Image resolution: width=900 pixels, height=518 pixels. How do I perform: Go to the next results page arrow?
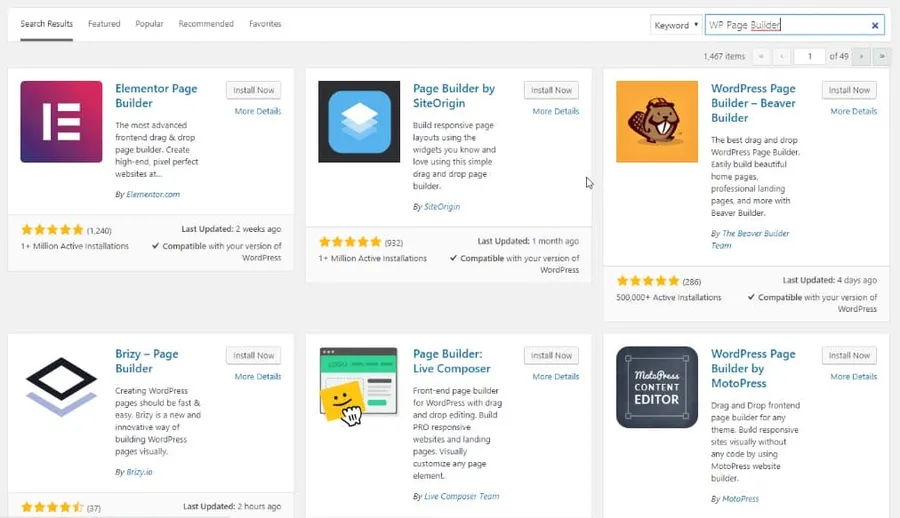coord(861,56)
